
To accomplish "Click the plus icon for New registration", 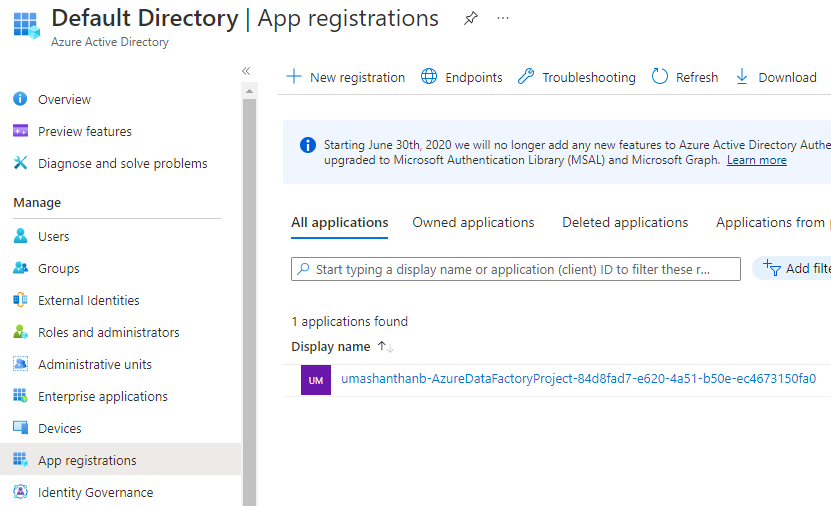I will tap(294, 77).
